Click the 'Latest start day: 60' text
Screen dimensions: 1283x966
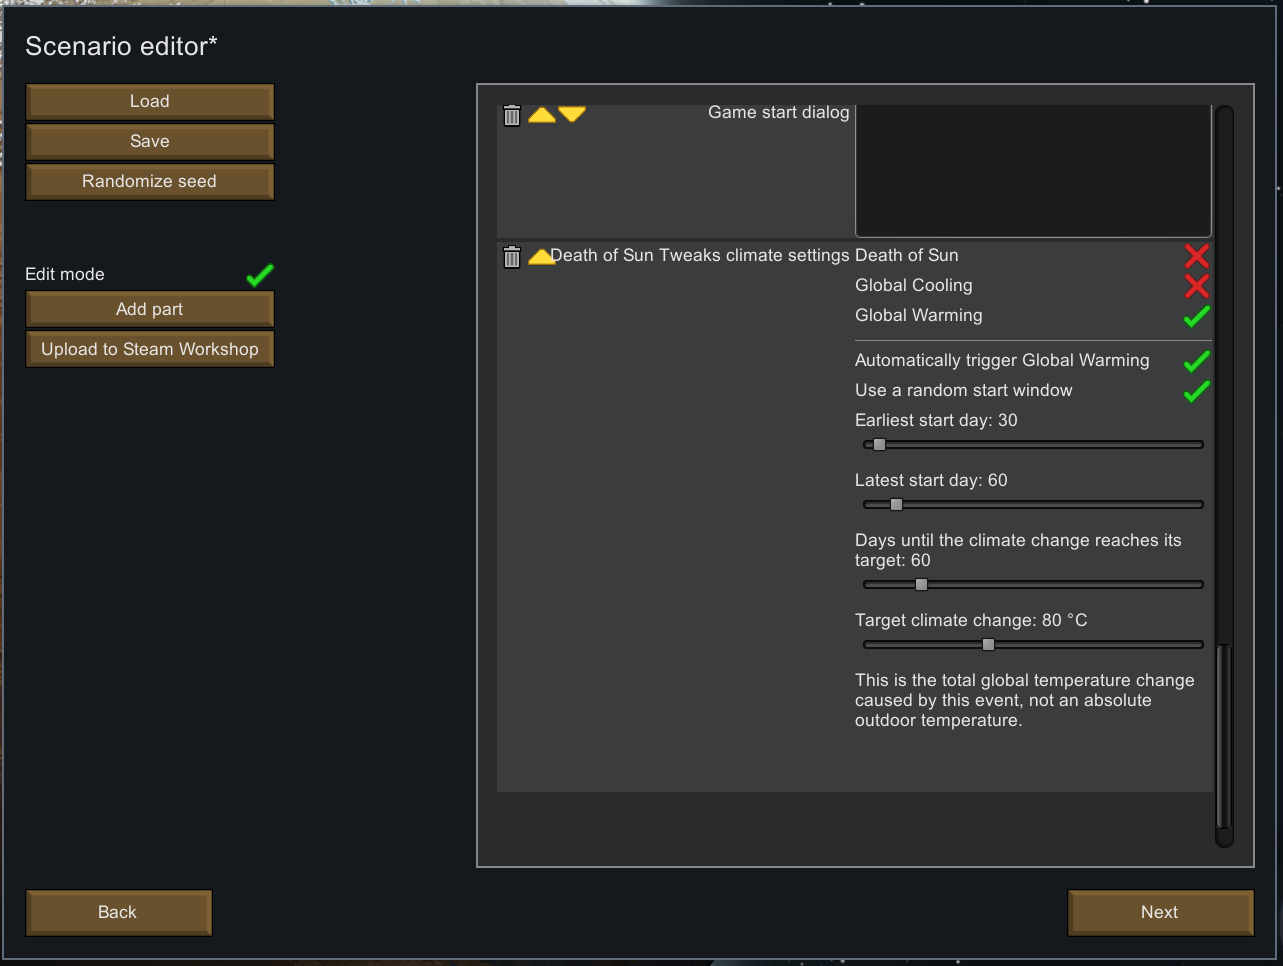point(931,480)
